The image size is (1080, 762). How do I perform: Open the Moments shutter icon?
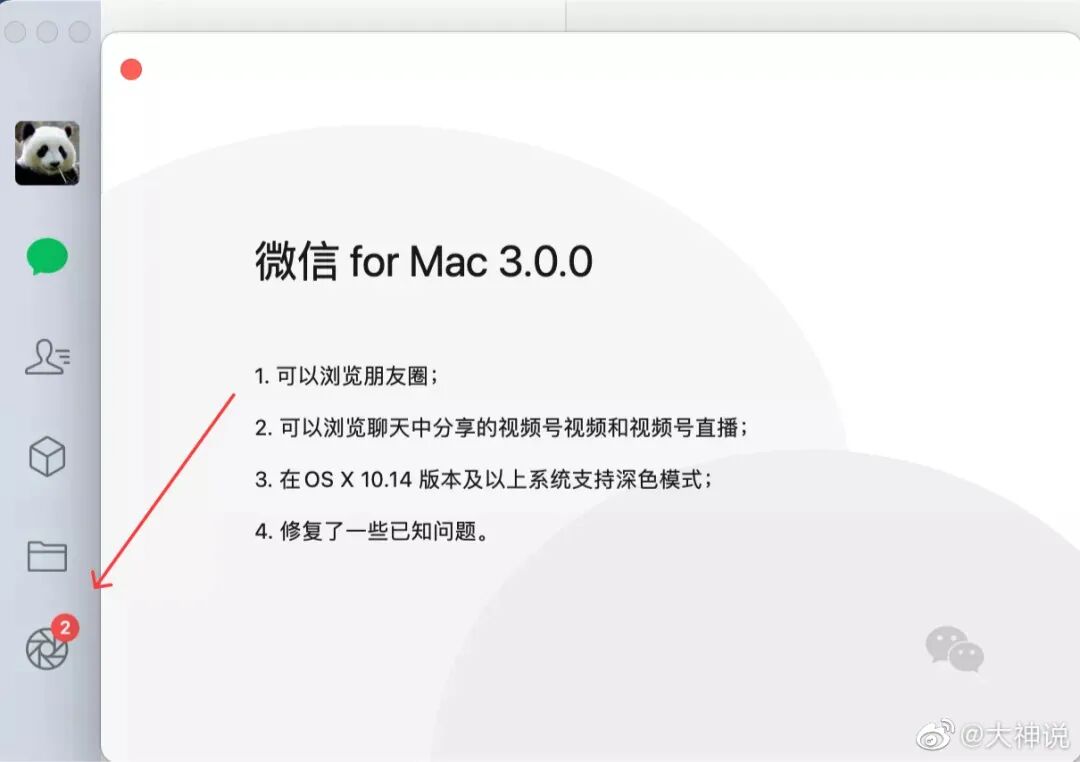tap(46, 649)
